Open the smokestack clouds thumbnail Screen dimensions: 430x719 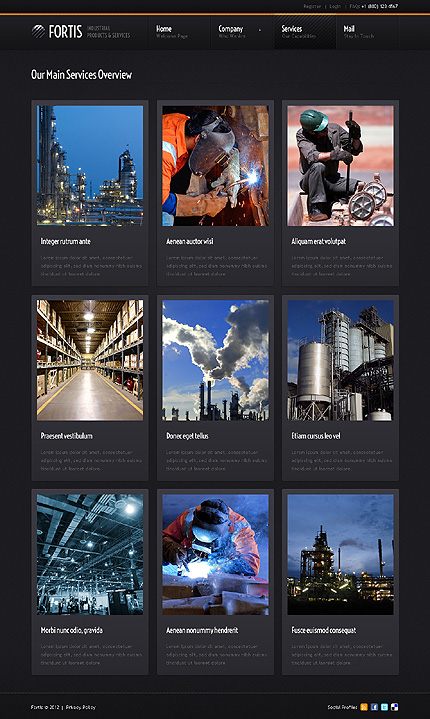215,360
